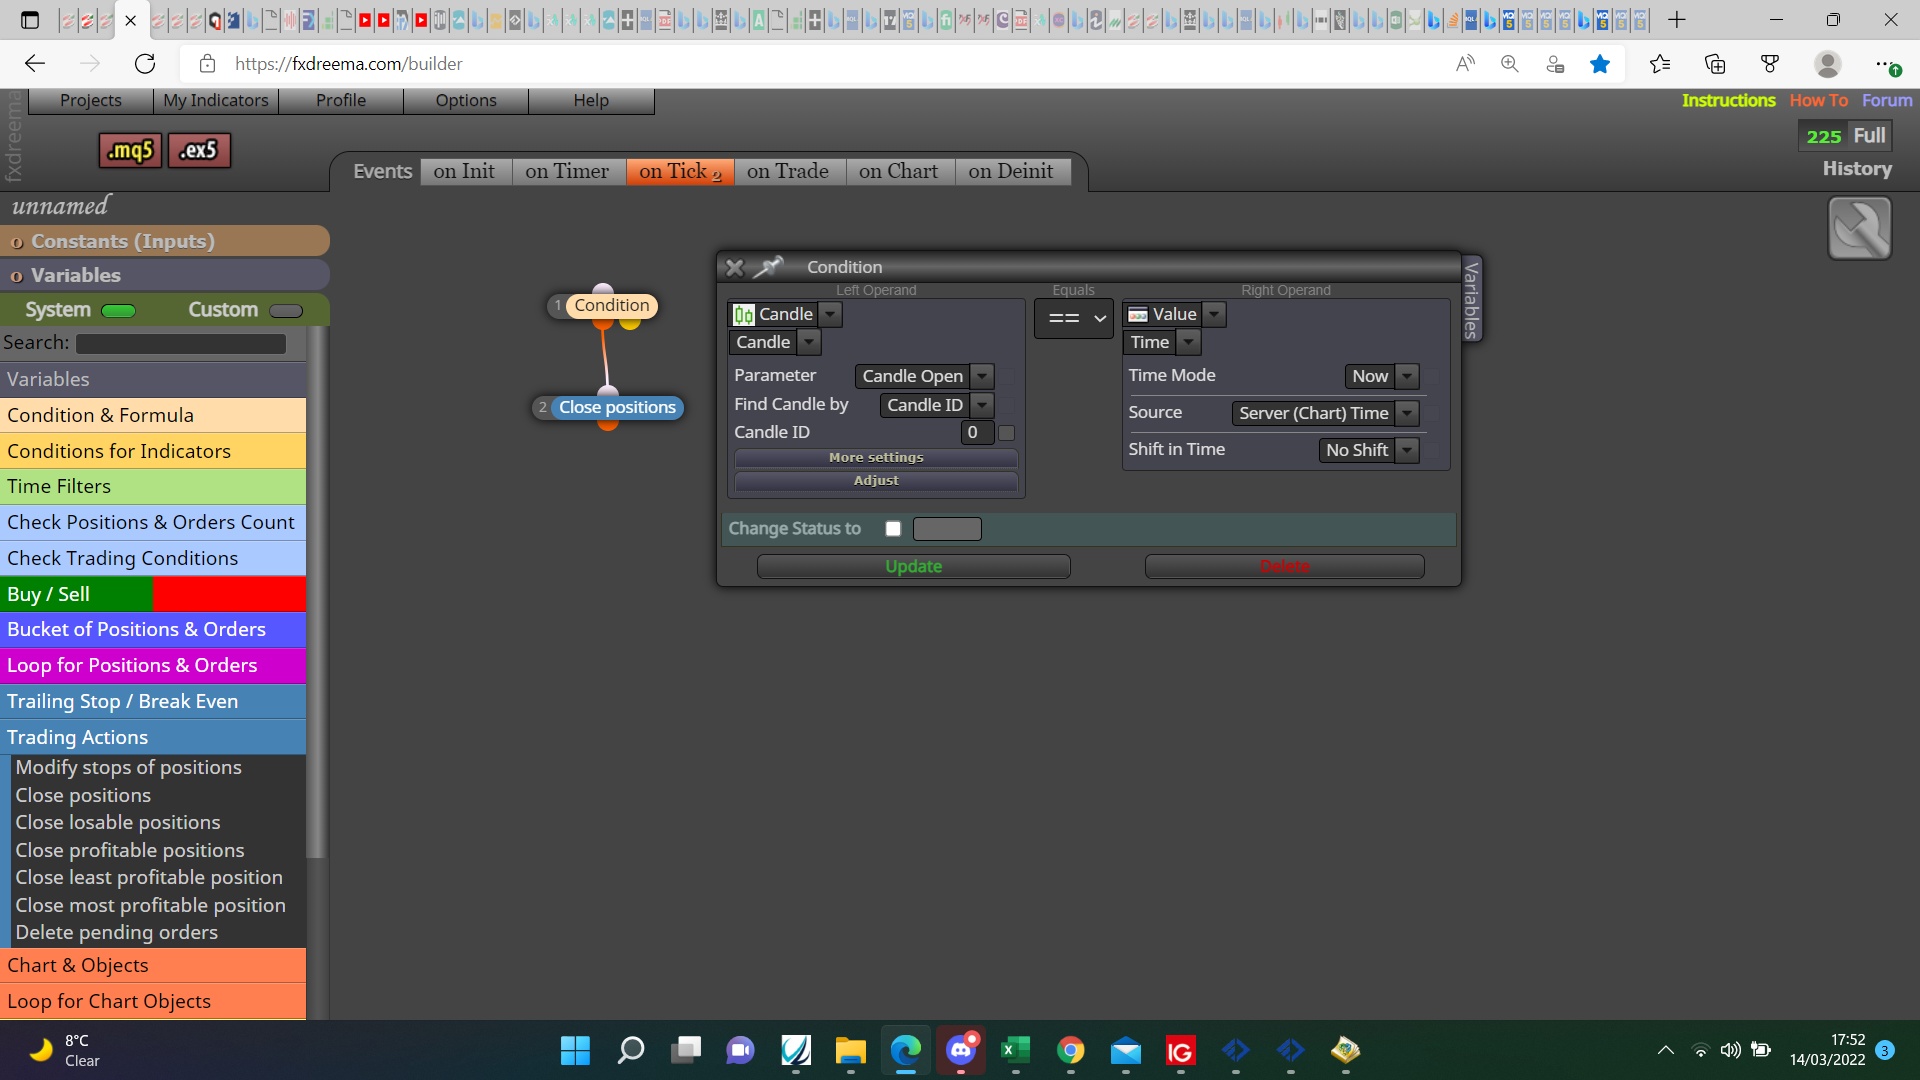This screenshot has height=1080, width=1920.
Task: Open Excel from the taskbar
Action: [x=1016, y=1050]
